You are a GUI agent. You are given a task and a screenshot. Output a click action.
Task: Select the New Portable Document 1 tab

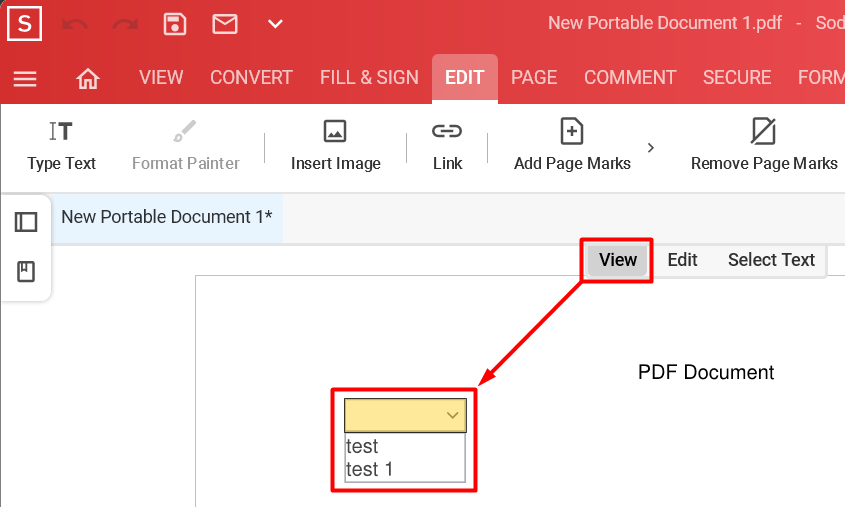(167, 217)
